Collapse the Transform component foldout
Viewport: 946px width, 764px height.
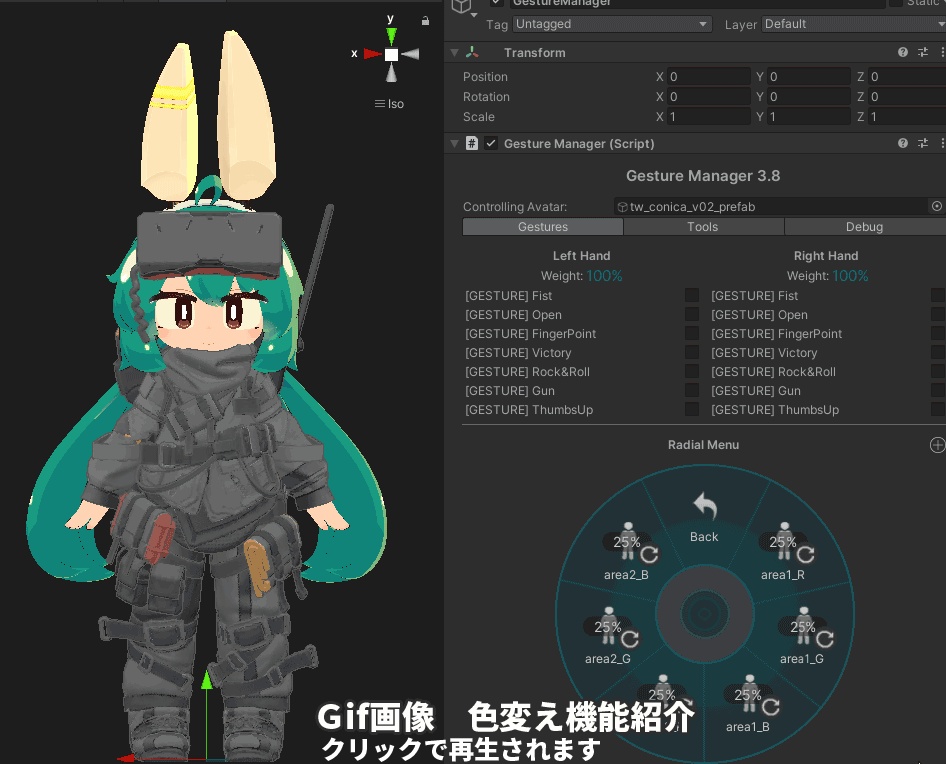[454, 52]
